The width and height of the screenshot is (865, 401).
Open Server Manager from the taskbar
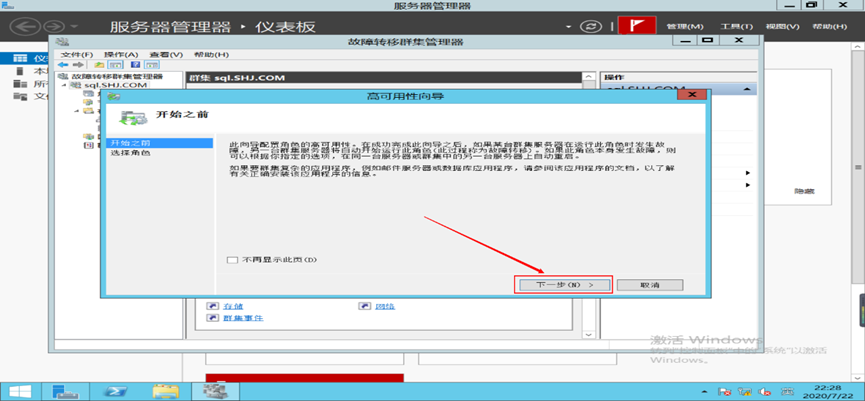(x=66, y=392)
